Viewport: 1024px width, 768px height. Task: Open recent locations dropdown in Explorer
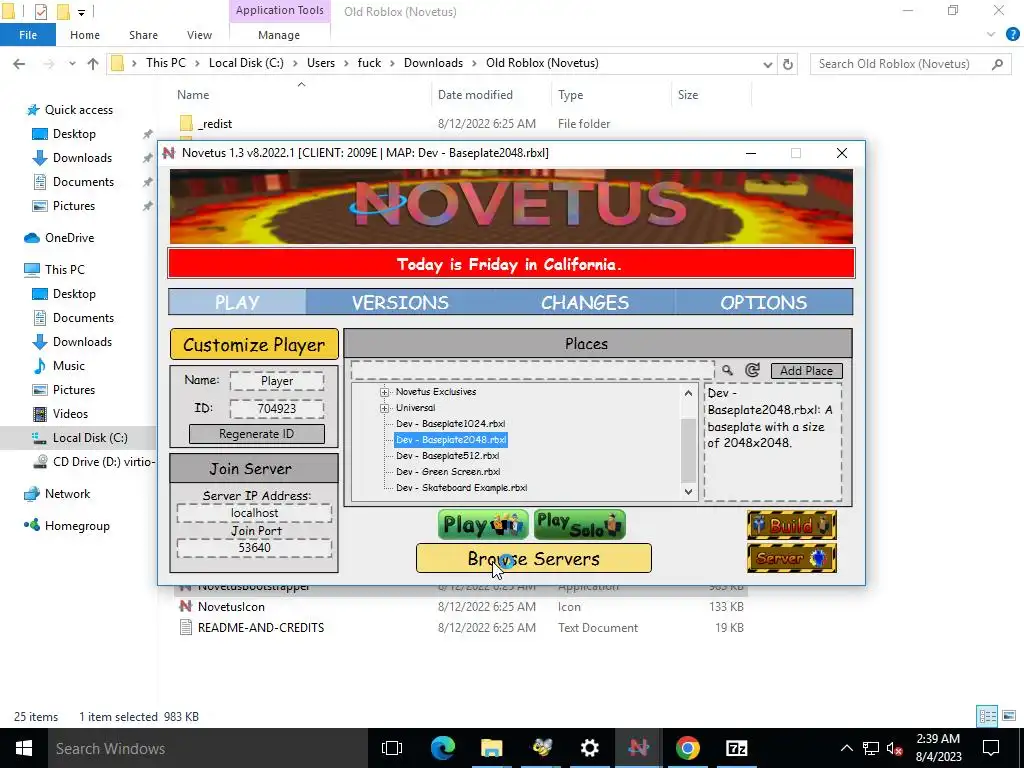(x=72, y=63)
